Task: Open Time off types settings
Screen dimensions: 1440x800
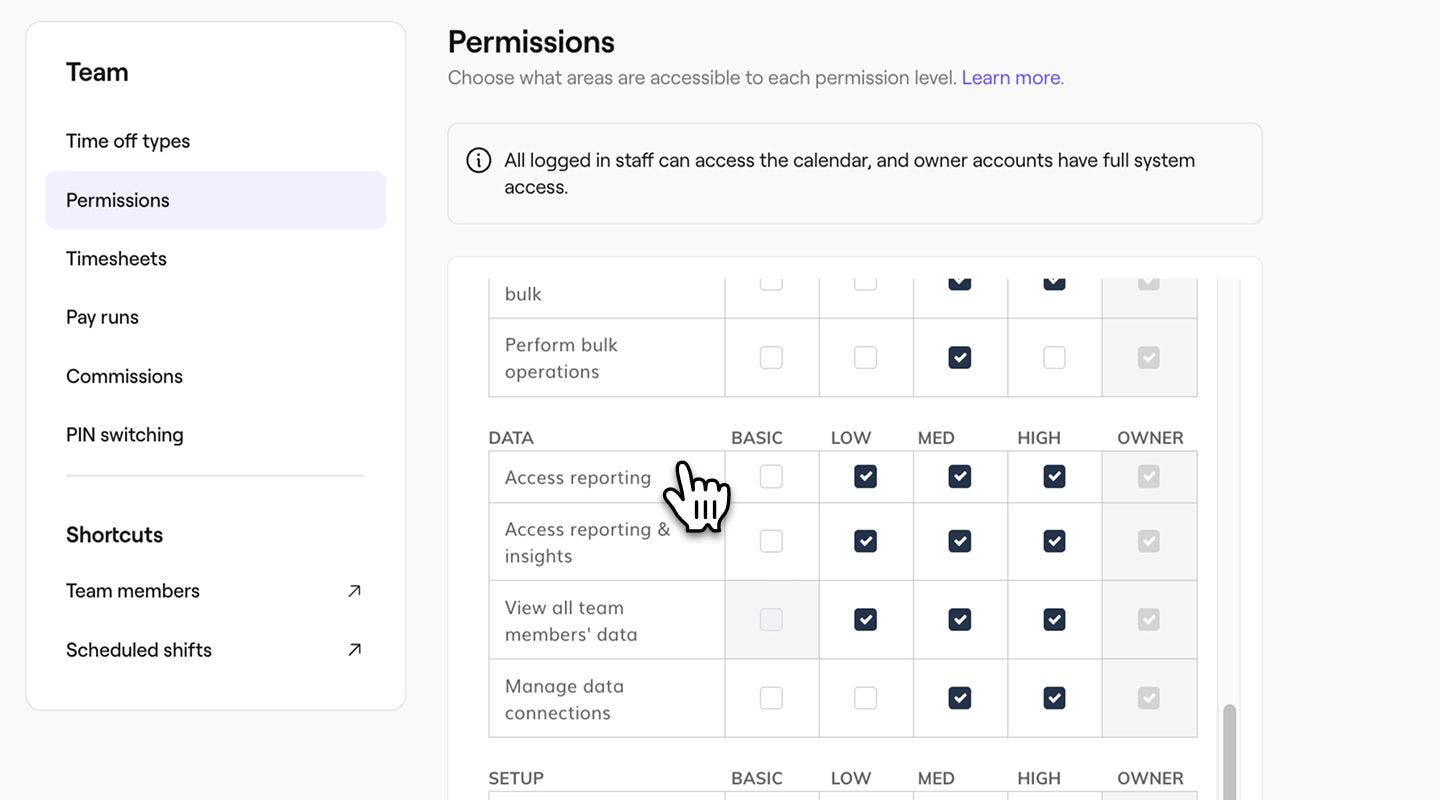Action: tap(128, 141)
